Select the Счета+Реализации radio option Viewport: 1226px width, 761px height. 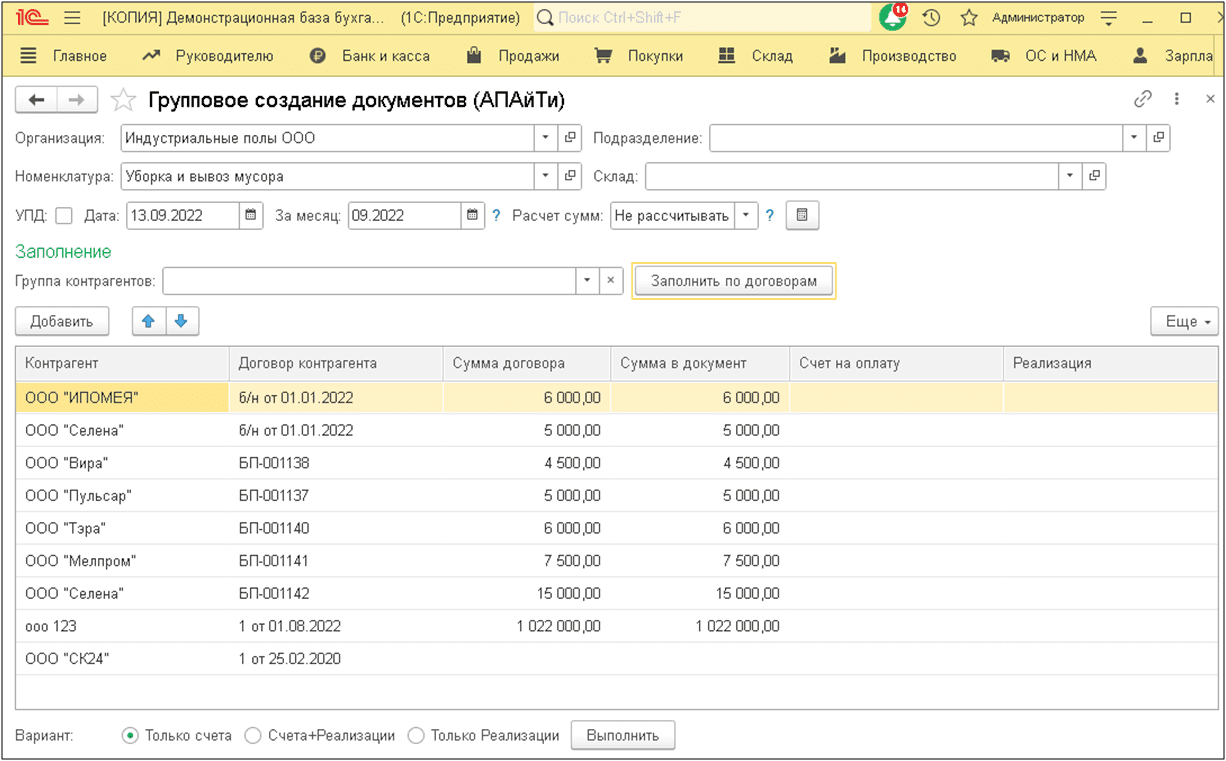(253, 735)
